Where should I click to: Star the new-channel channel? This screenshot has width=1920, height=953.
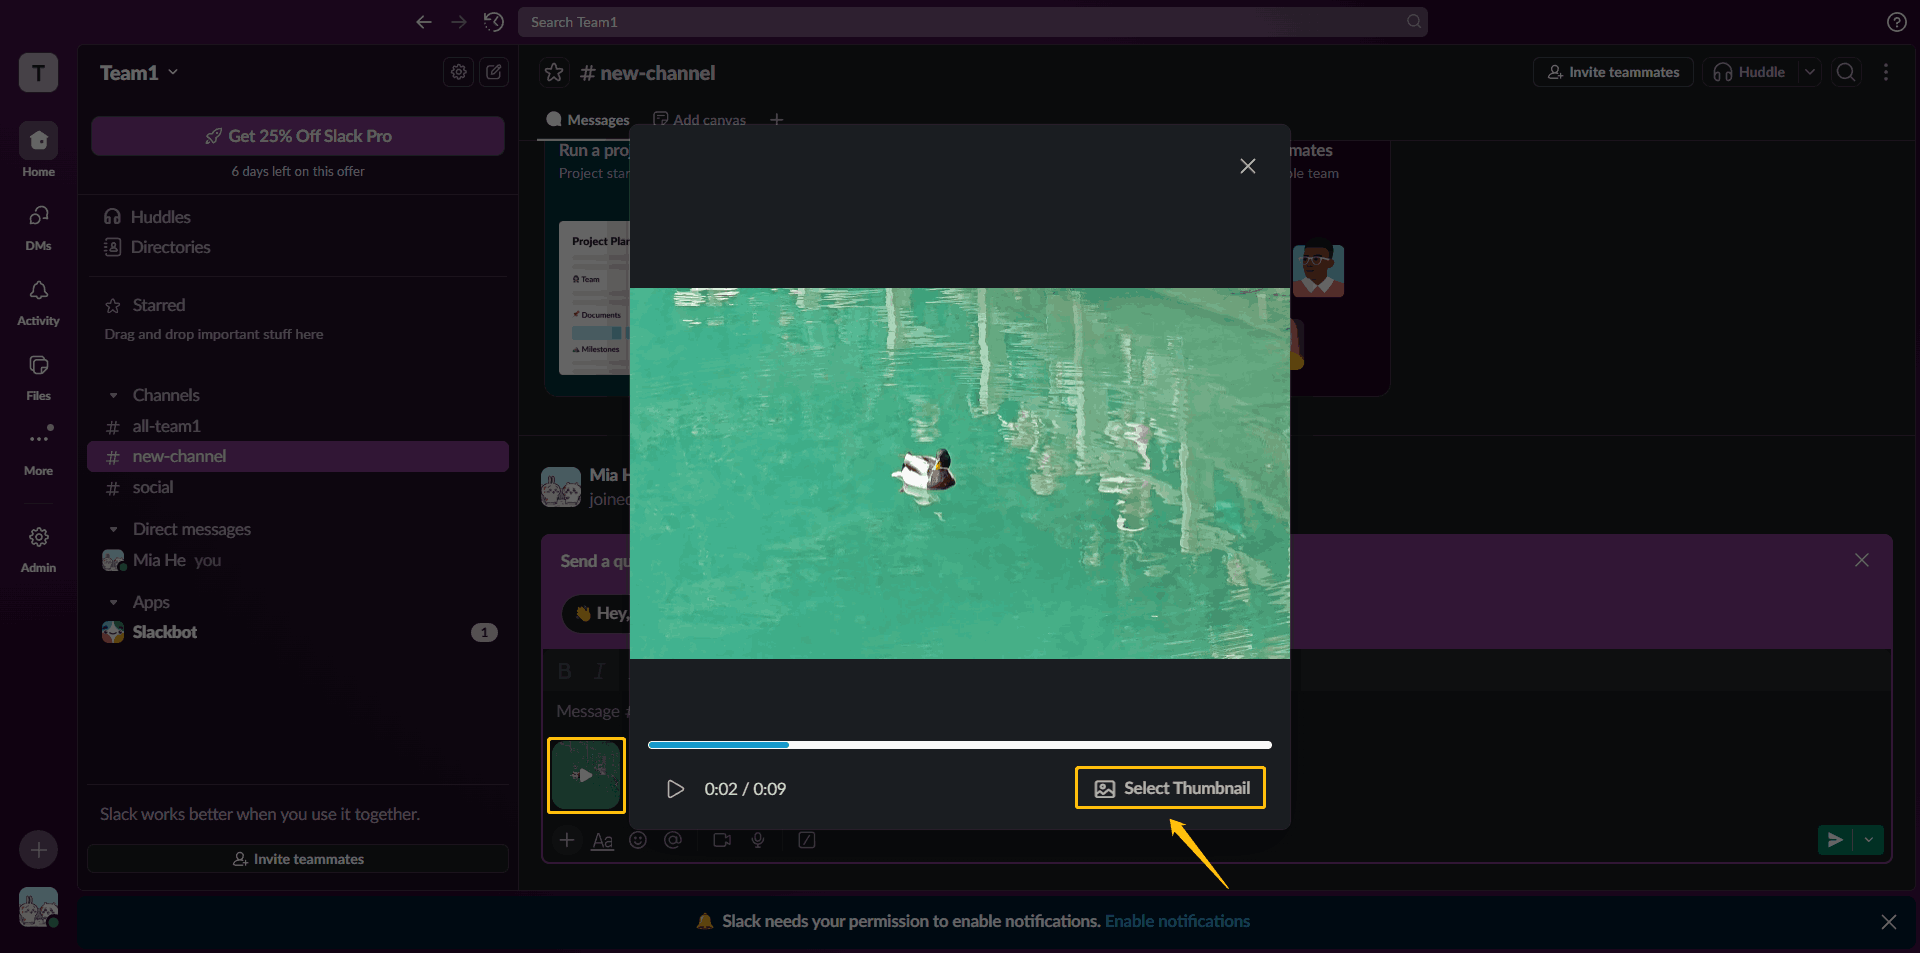[x=553, y=72]
